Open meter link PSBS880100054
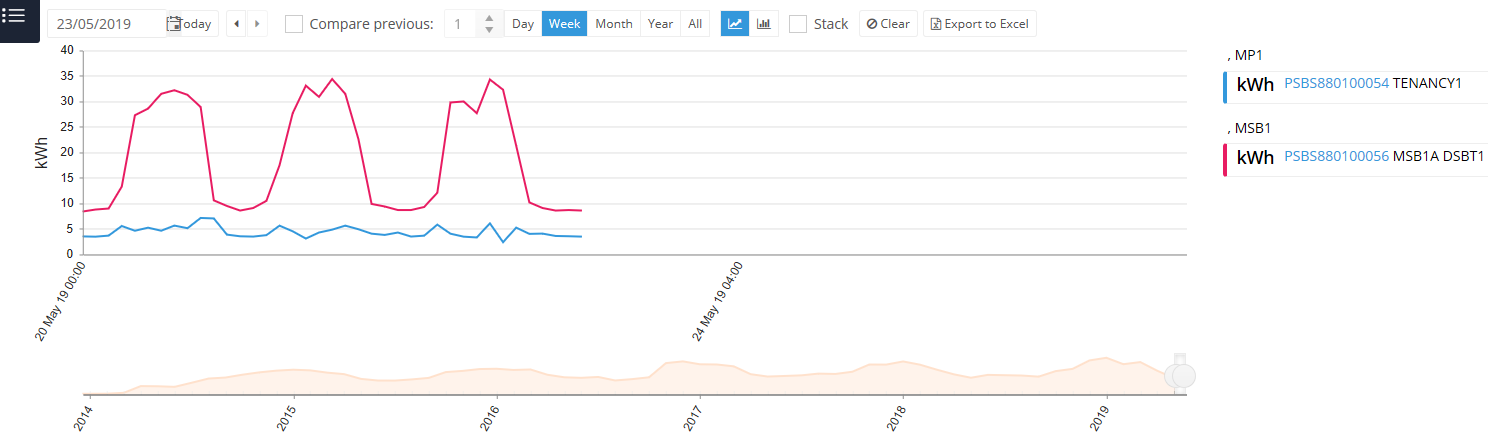The width and height of the screenshot is (1488, 438). pos(1336,84)
